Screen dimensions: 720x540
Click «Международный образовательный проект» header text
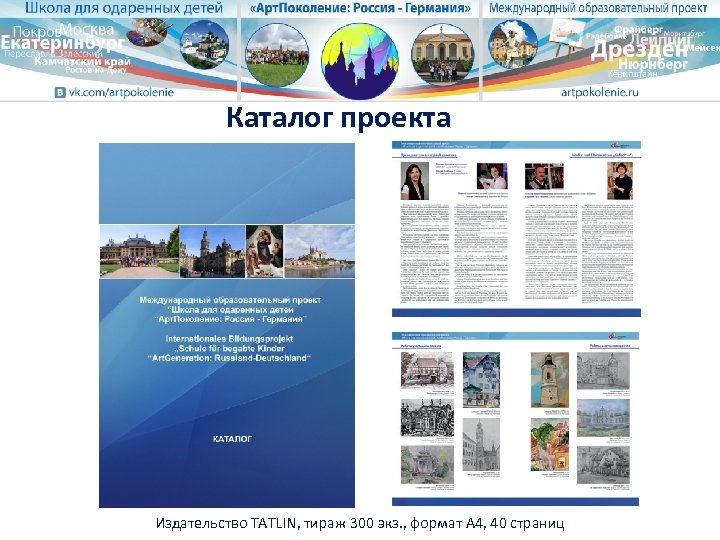pos(598,8)
